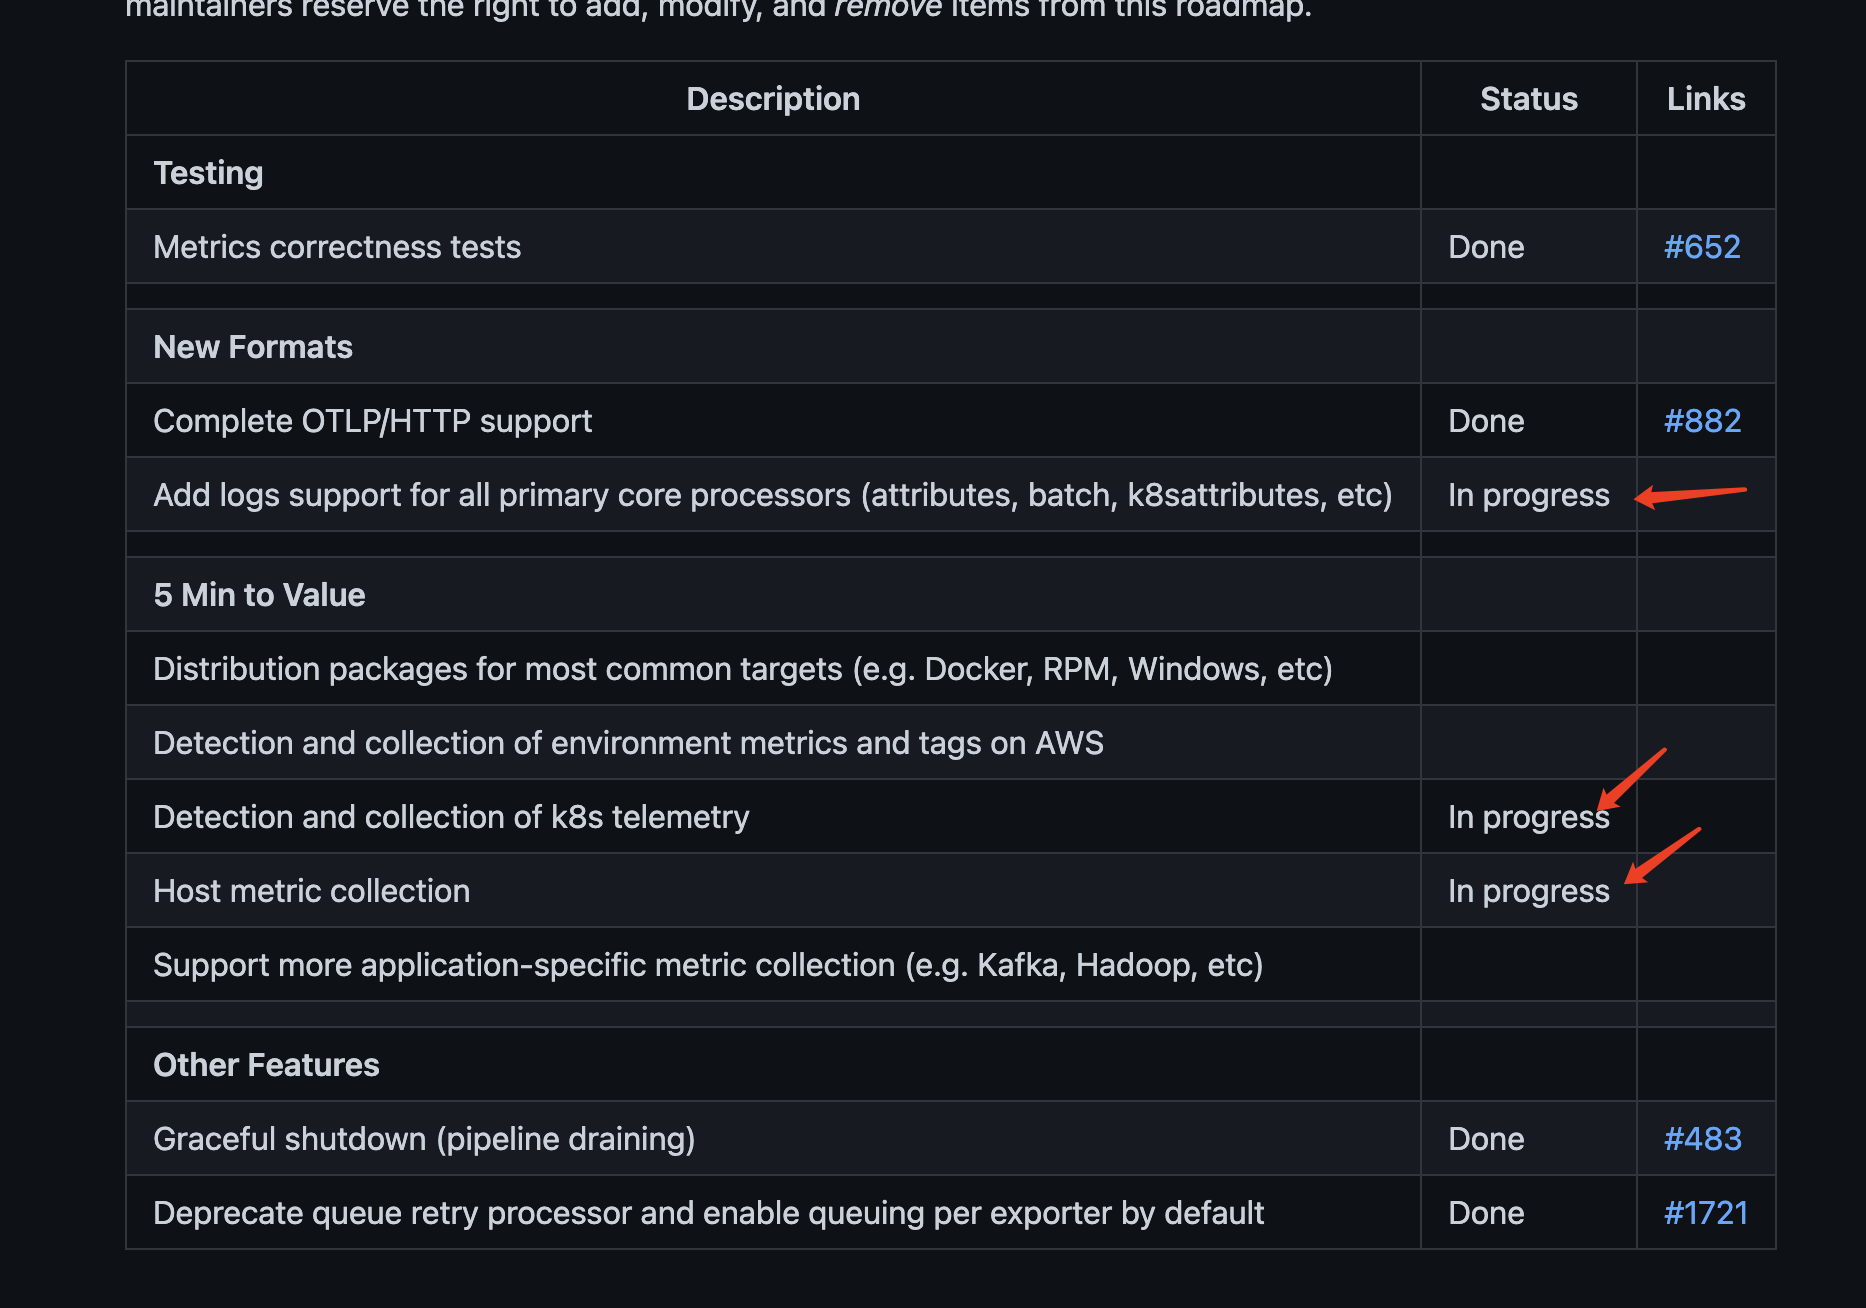Screen dimensions: 1866x1308
Task: Open issue link #1721
Action: point(1706,1213)
